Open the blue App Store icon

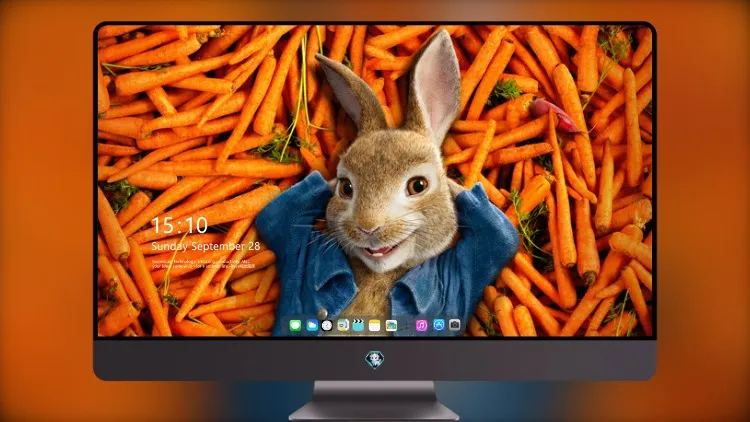tap(439, 325)
